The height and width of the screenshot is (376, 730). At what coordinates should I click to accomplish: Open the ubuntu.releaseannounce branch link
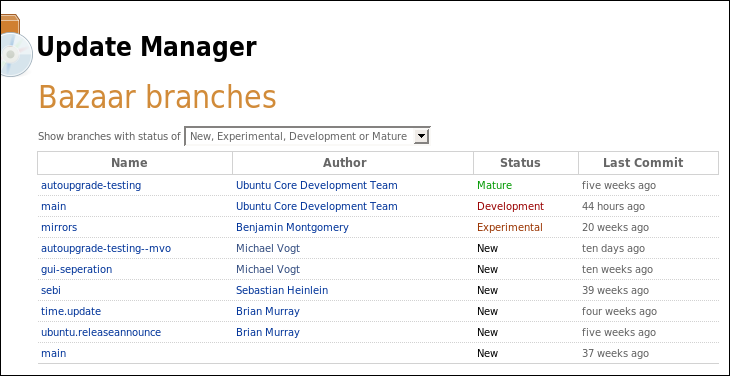point(101,332)
